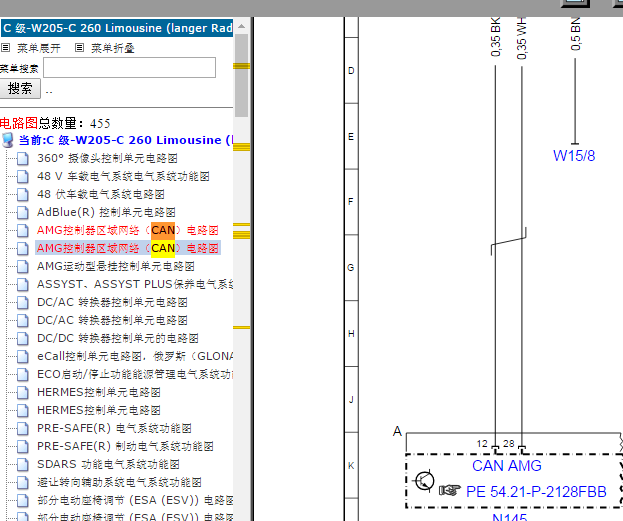Click the header C 级-W205-C 260 Limousine
The height and width of the screenshot is (521, 623).
[x=117, y=28]
